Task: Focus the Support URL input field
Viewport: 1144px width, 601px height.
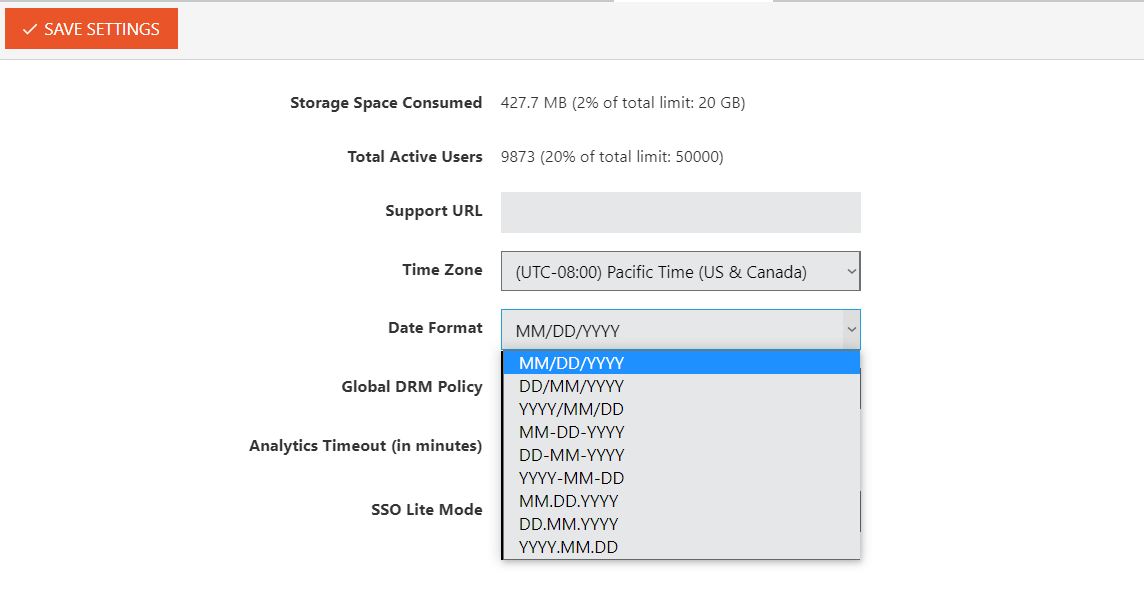Action: (680, 212)
